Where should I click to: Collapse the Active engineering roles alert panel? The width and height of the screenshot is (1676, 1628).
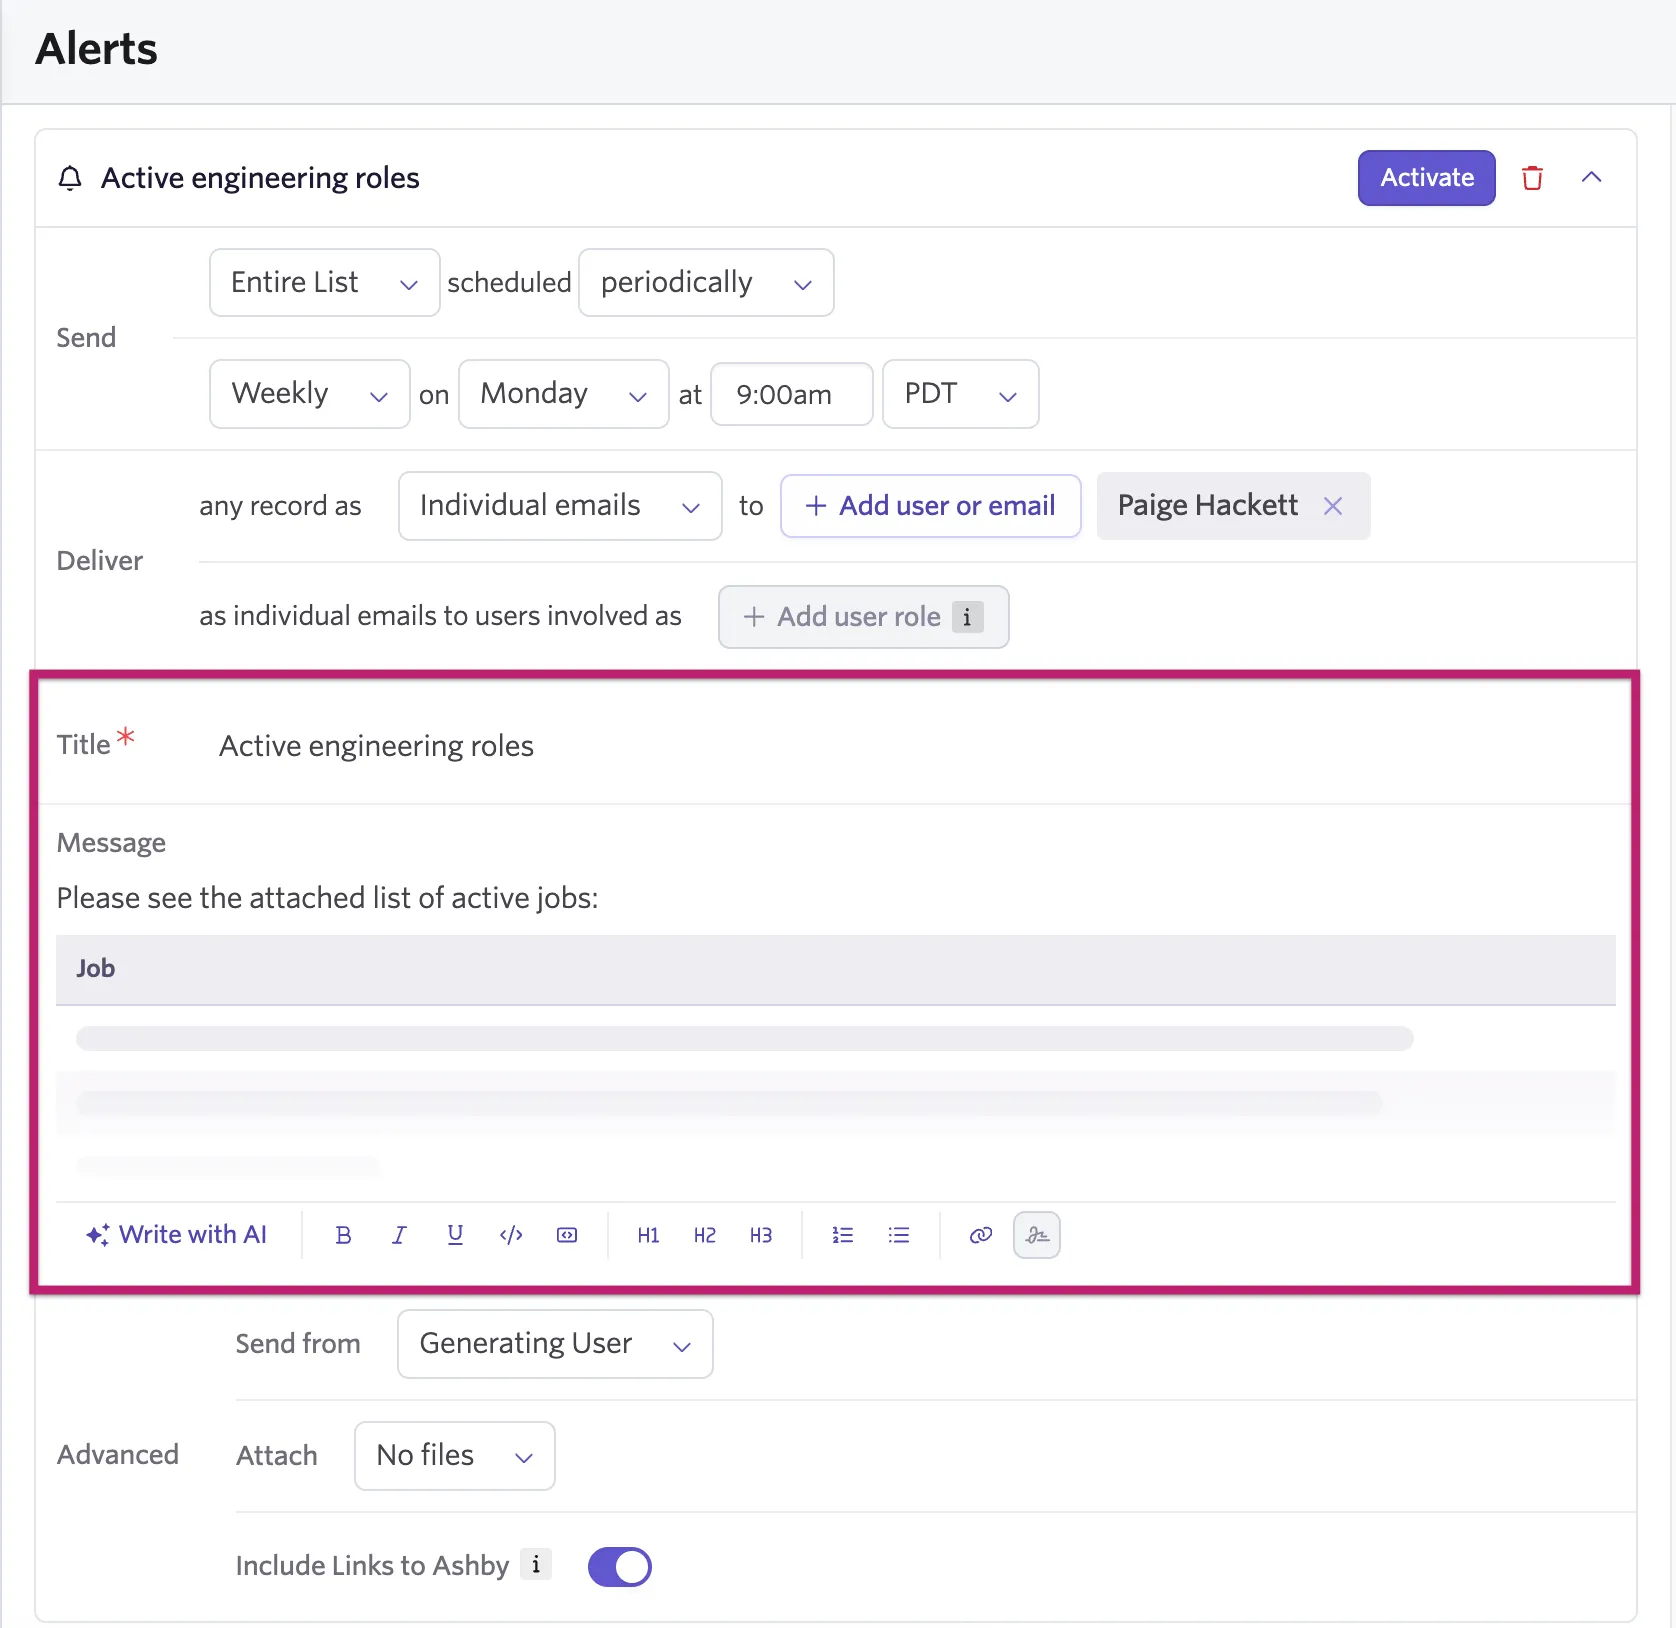click(x=1592, y=178)
